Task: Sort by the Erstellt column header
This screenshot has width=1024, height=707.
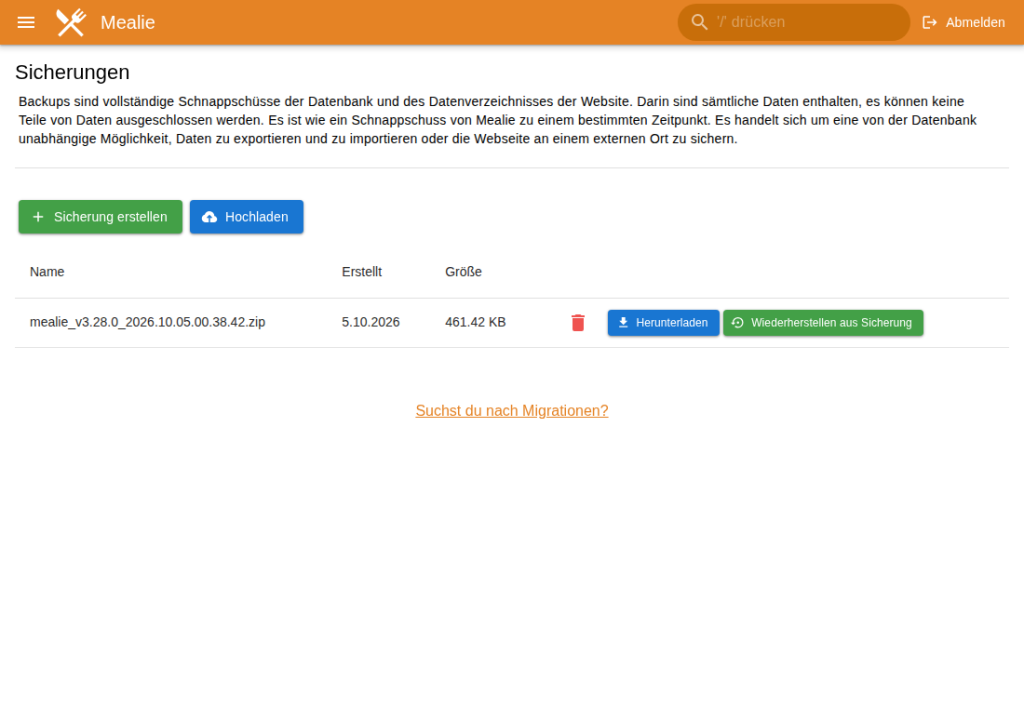Action: [362, 272]
